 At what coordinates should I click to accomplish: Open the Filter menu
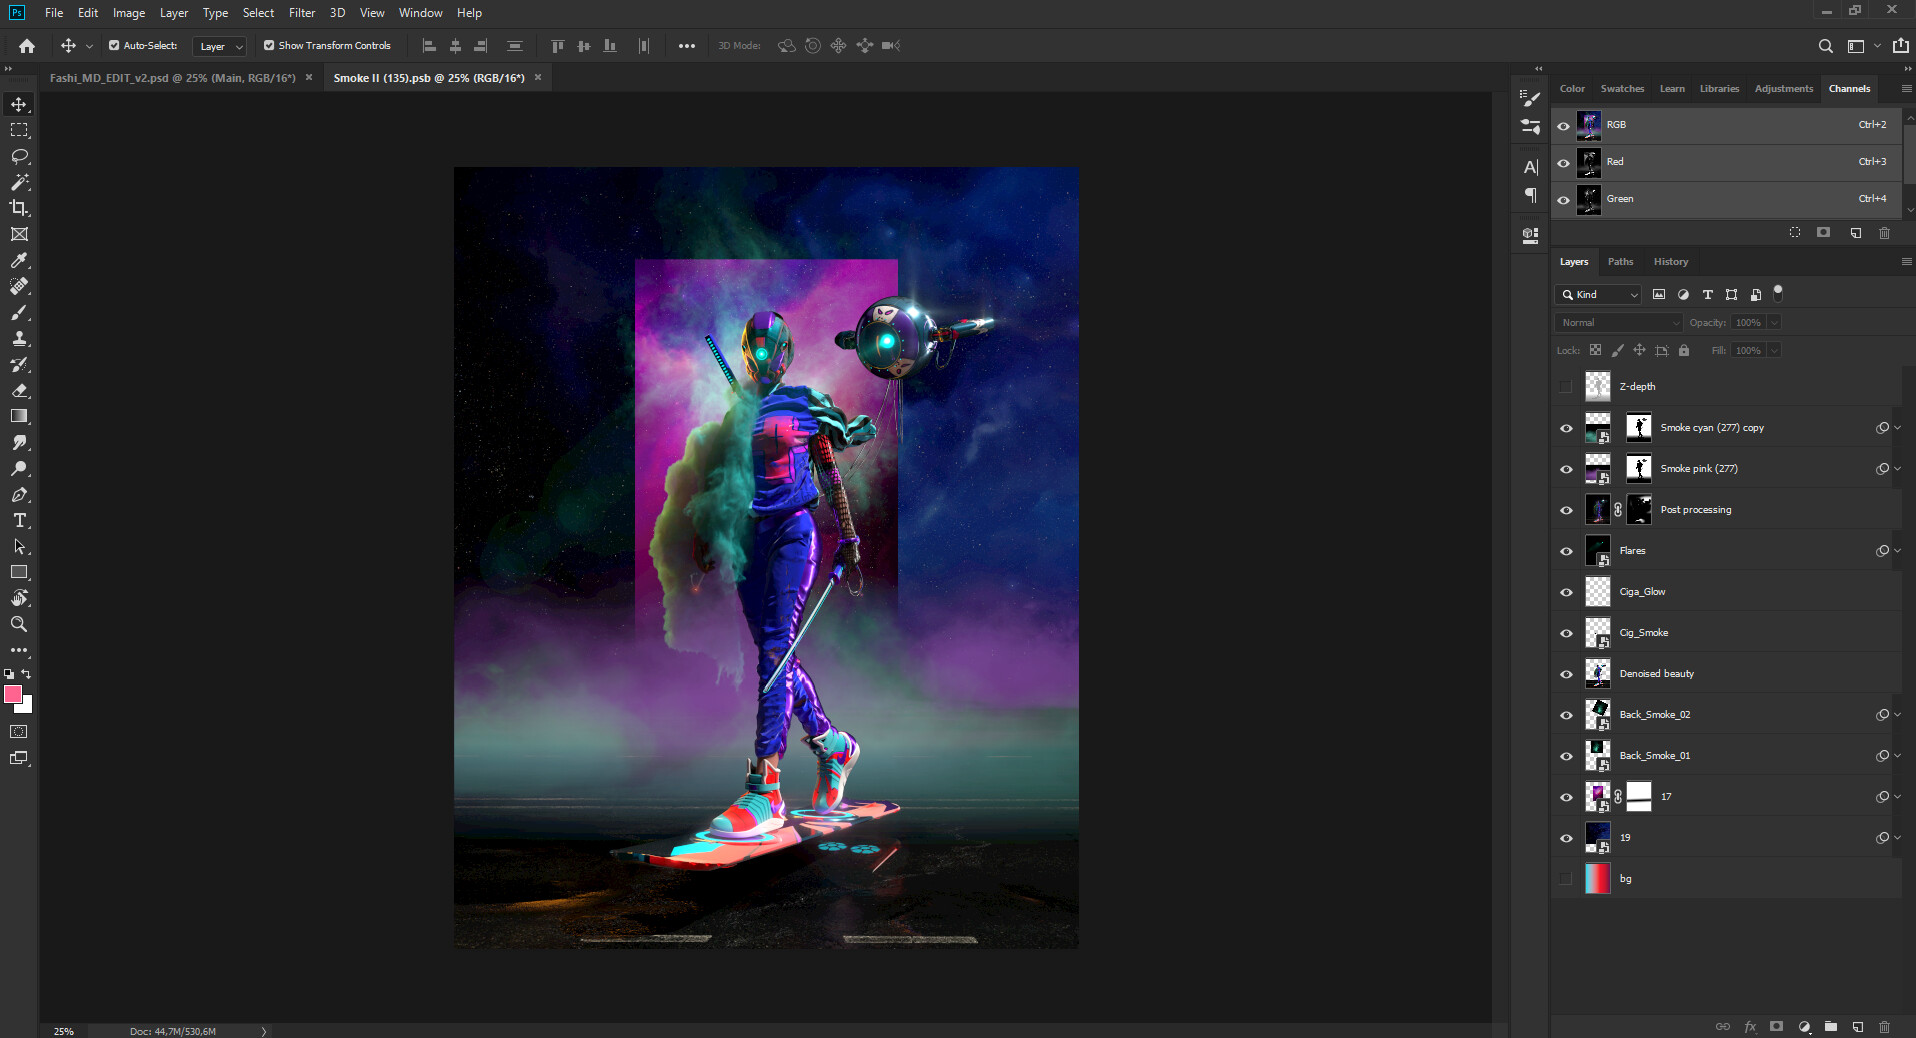pyautogui.click(x=302, y=13)
